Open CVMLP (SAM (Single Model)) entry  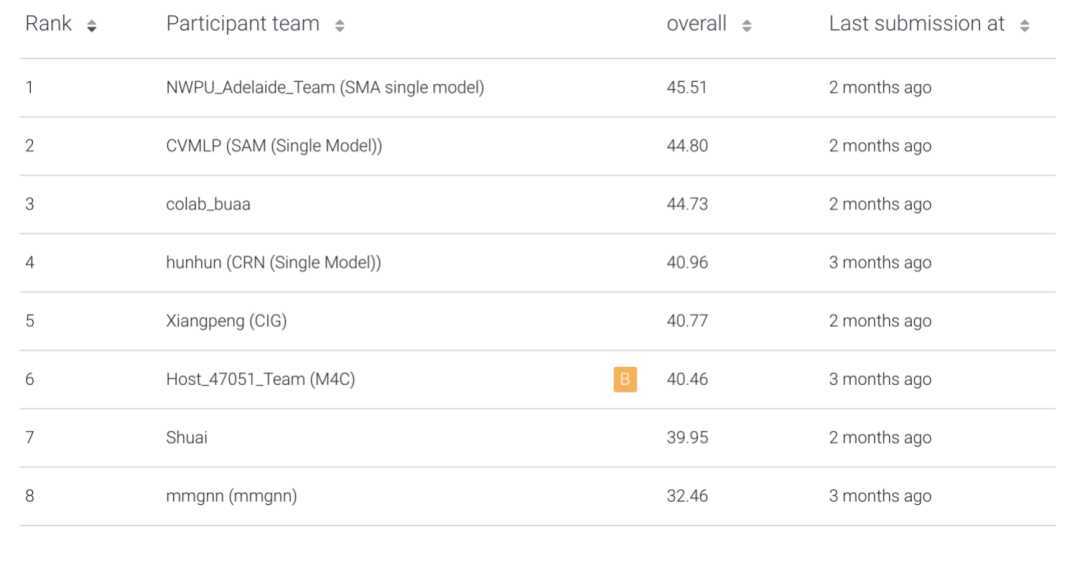(x=274, y=146)
